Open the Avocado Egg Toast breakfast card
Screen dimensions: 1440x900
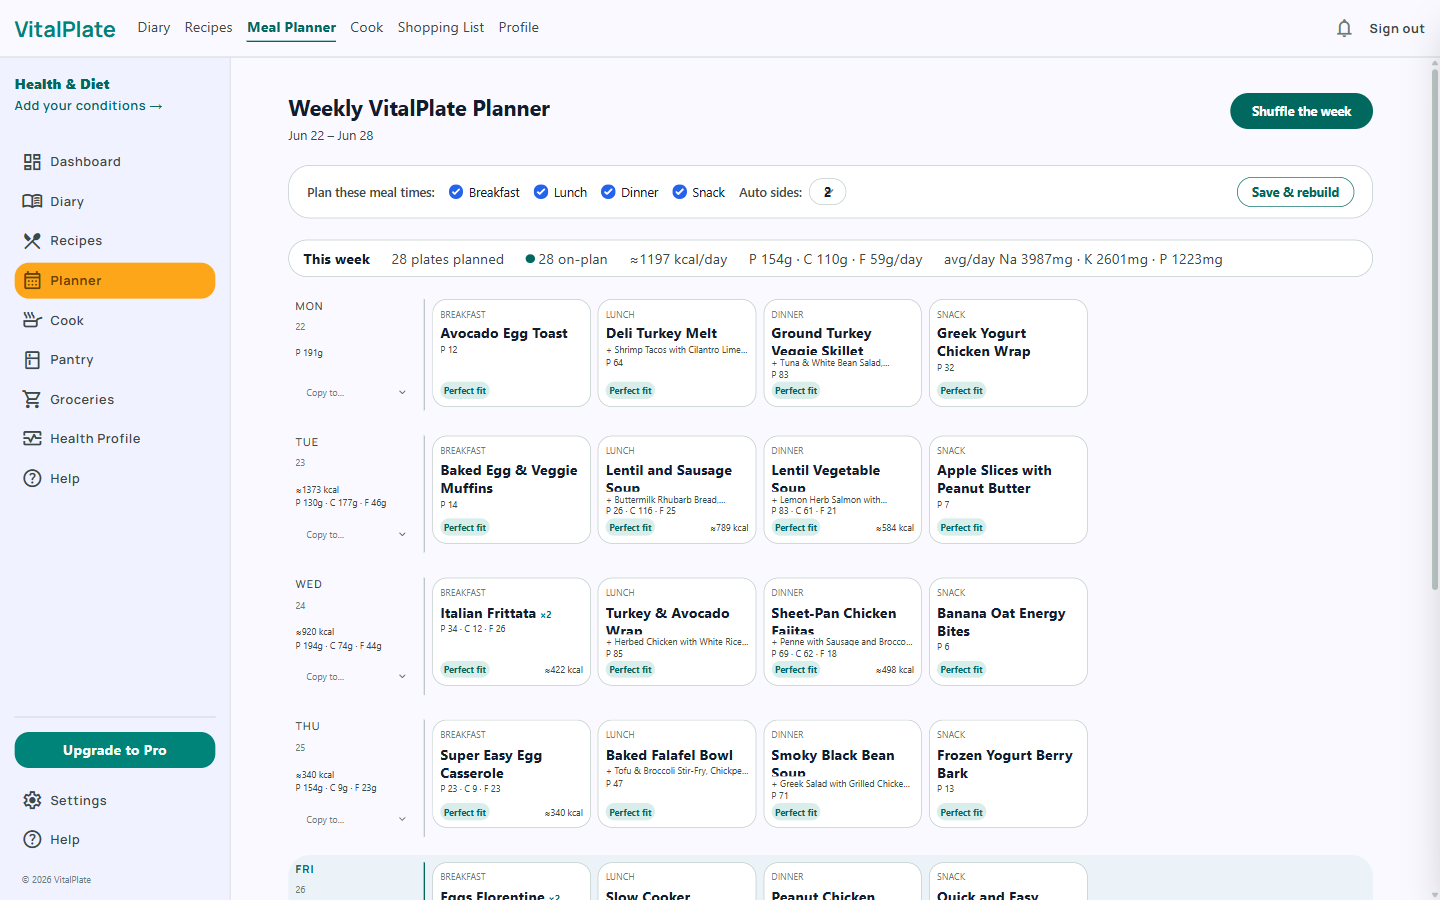click(x=511, y=353)
